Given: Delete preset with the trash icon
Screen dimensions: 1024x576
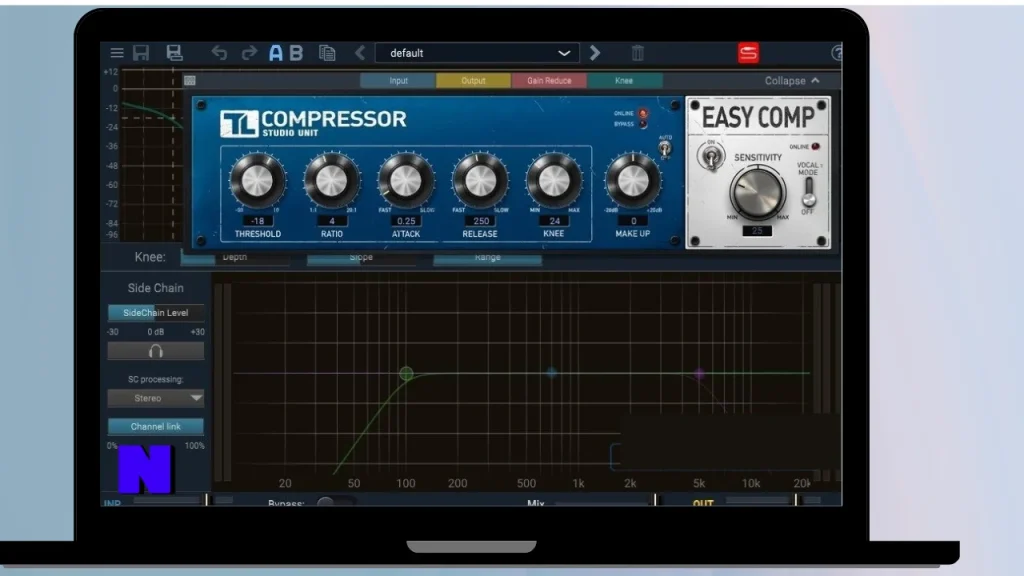Looking at the screenshot, I should (638, 53).
